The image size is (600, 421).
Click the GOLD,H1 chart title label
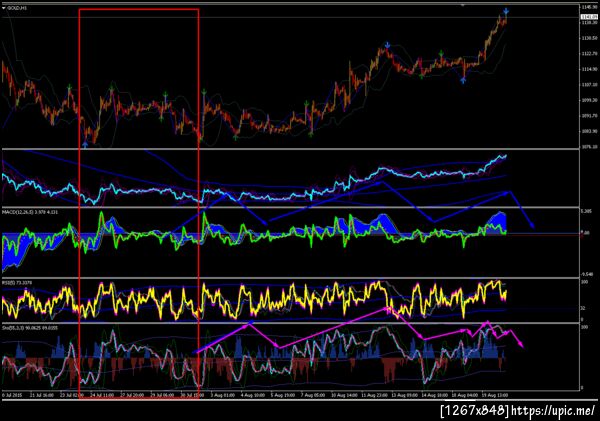(x=17, y=8)
